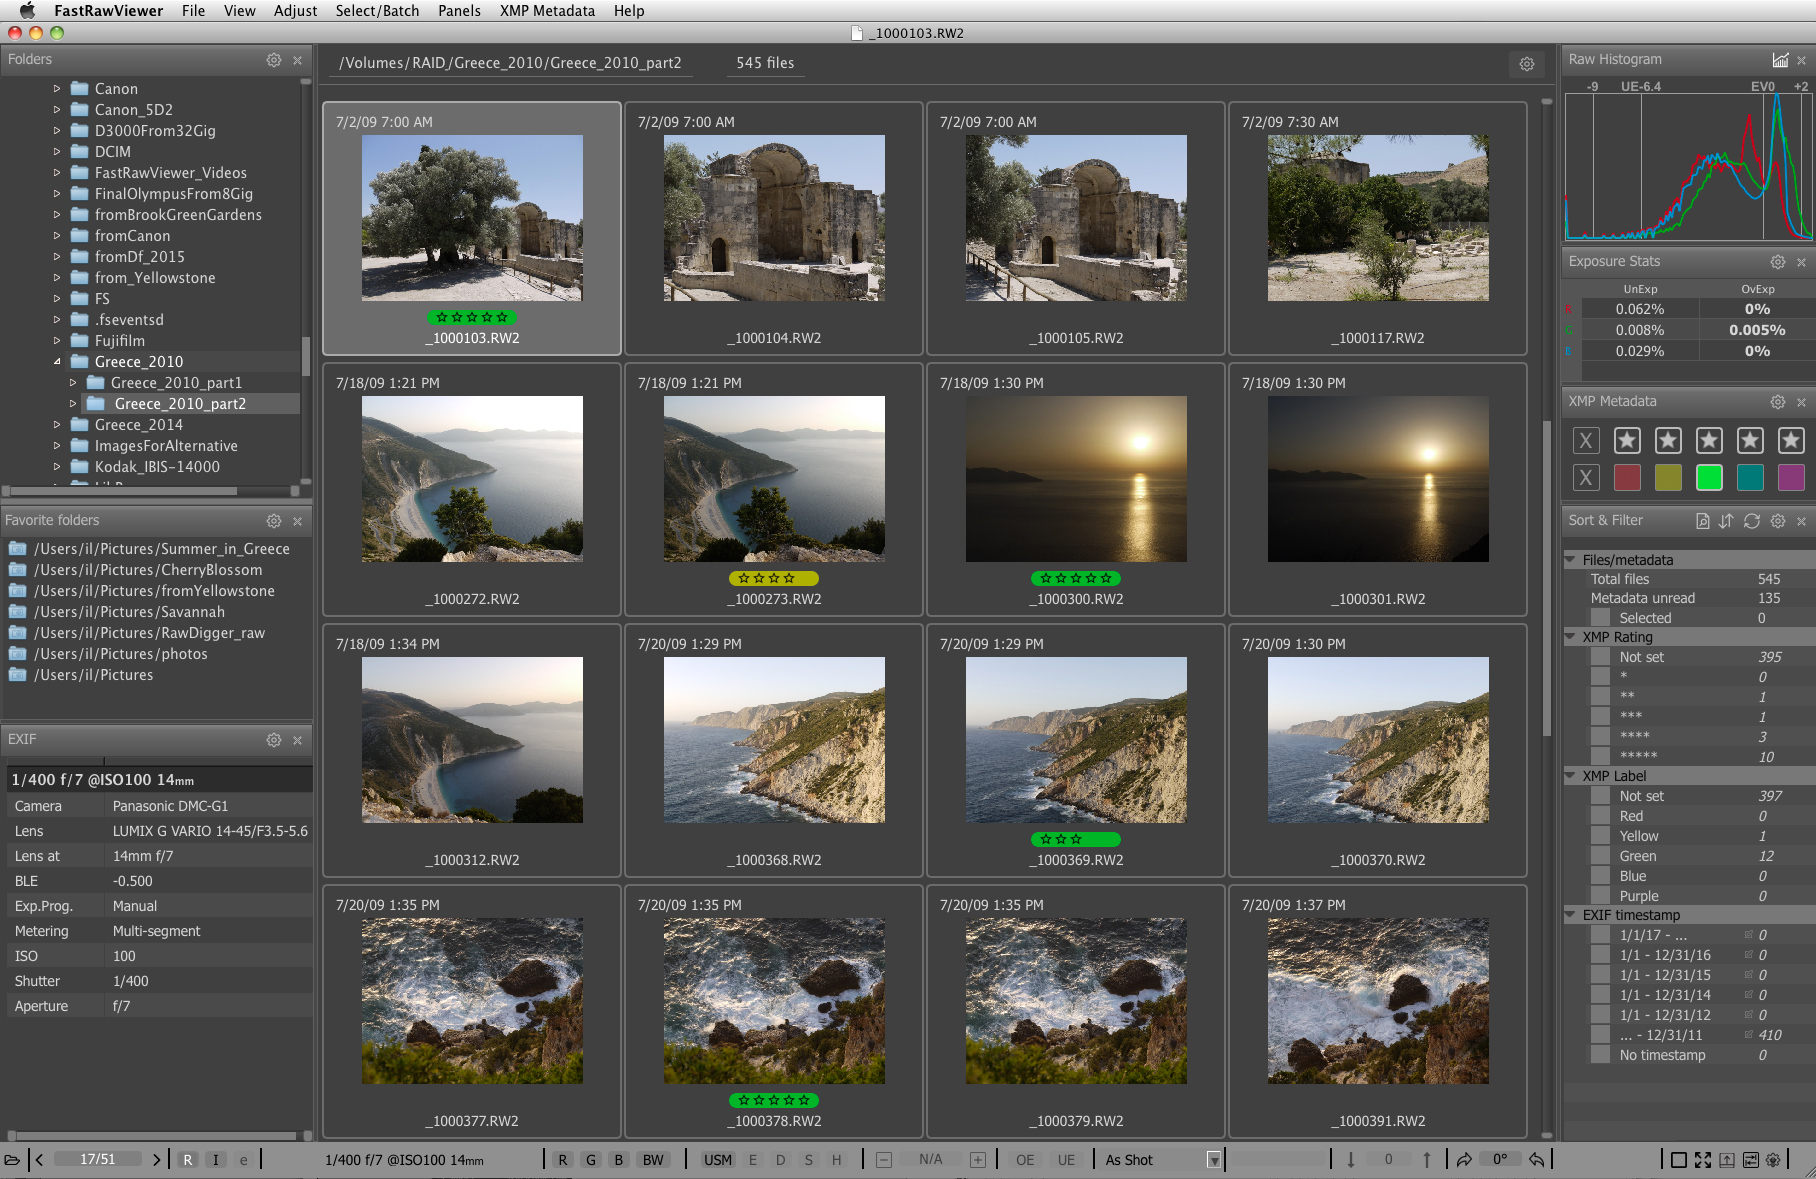Clear the XMP star rating with X button
Screen dimensions: 1816x1179
coord(1586,440)
